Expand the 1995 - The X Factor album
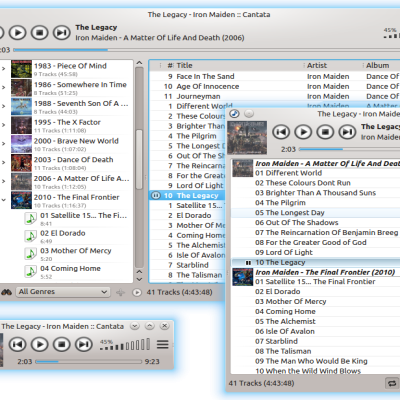Screen dimensions: 400x400 (x=4, y=125)
